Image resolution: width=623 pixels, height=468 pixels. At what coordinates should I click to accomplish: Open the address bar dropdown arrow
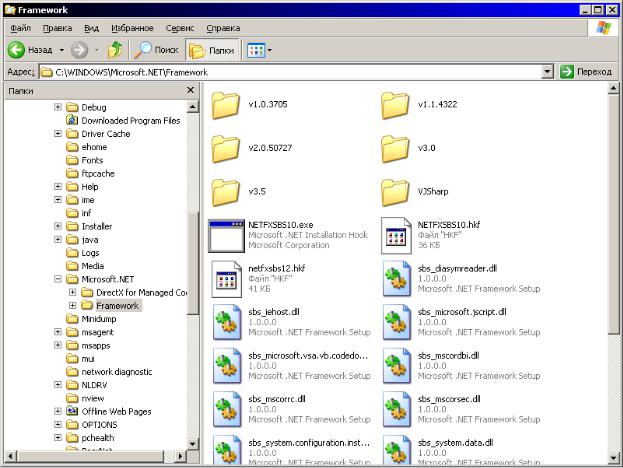pyautogui.click(x=548, y=72)
